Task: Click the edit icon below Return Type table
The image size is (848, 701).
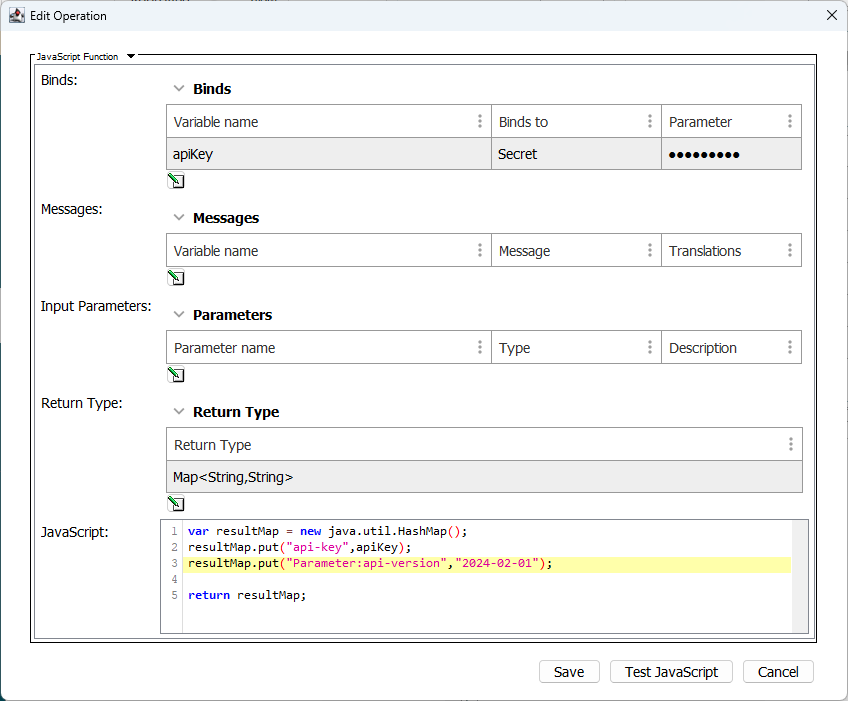Action: pos(176,504)
